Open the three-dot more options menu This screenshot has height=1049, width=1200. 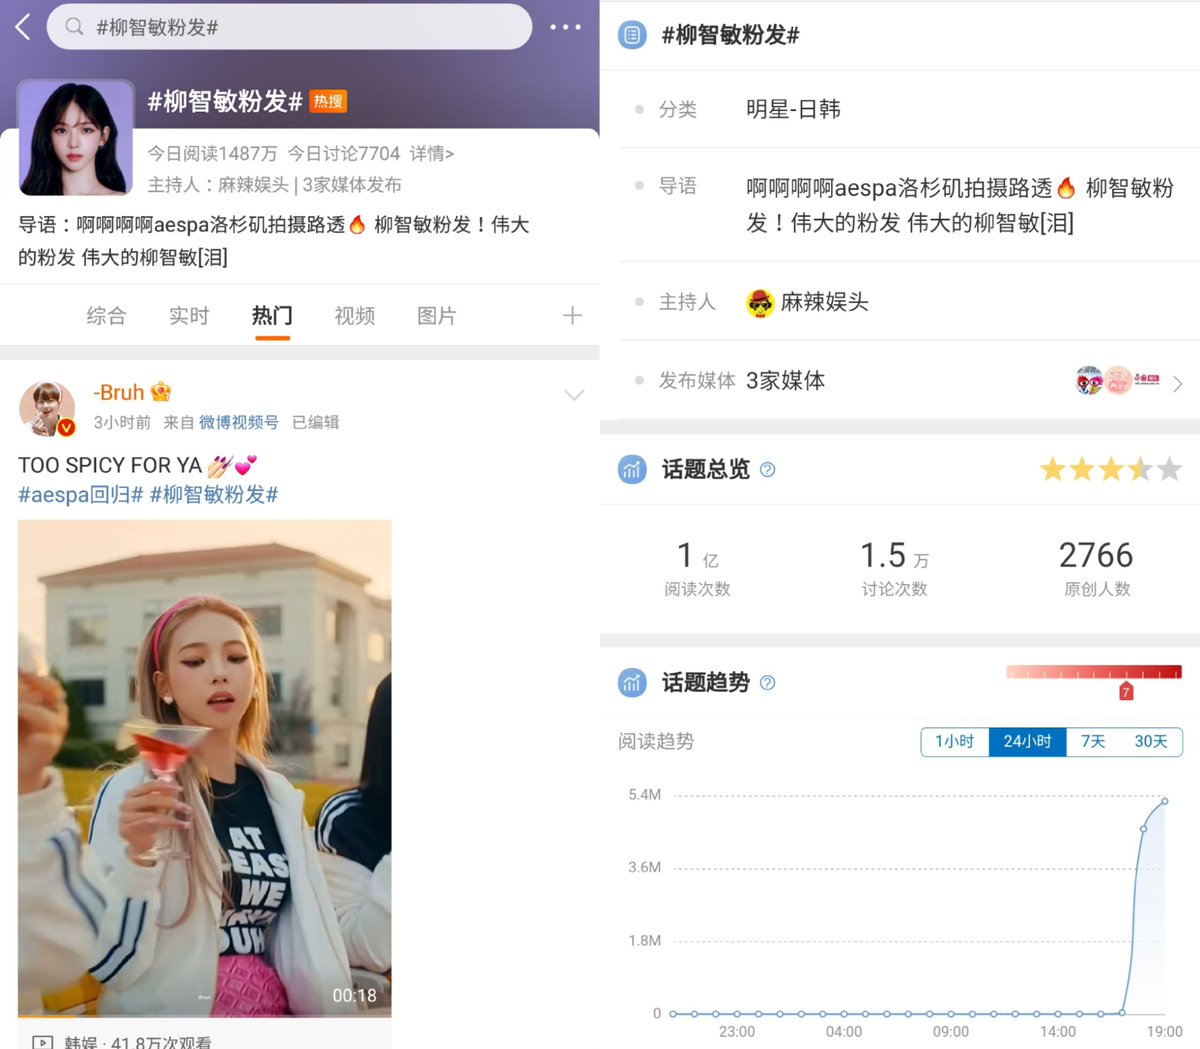[565, 27]
